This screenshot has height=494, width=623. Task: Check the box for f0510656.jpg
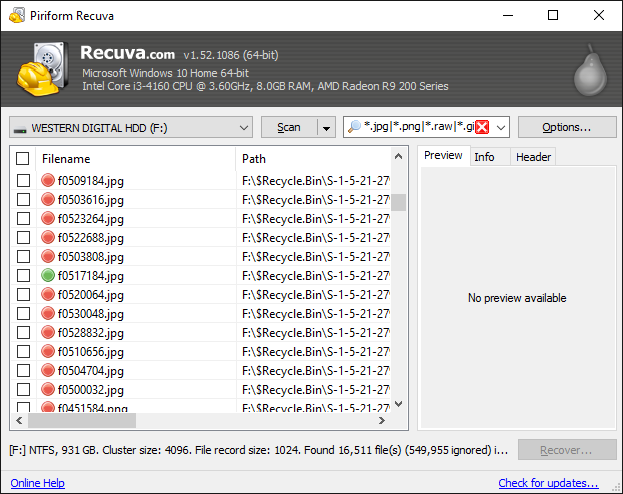click(x=23, y=351)
